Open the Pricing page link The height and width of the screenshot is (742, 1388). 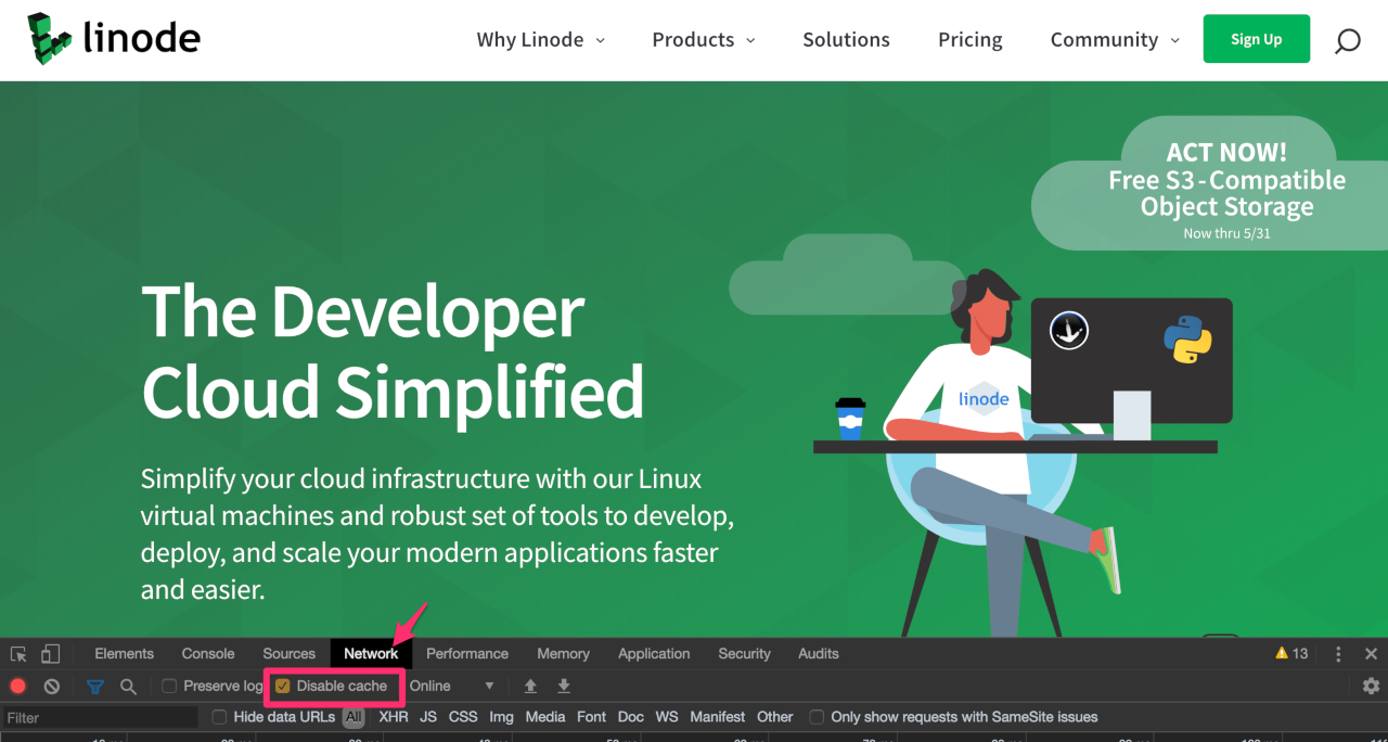(969, 39)
